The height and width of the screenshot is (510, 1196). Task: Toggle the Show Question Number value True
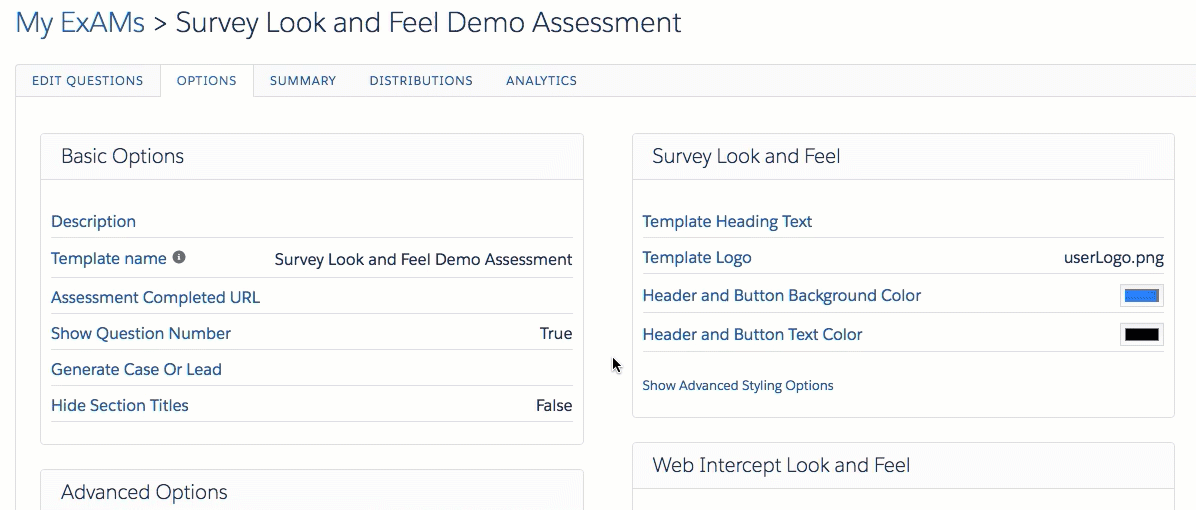(555, 334)
